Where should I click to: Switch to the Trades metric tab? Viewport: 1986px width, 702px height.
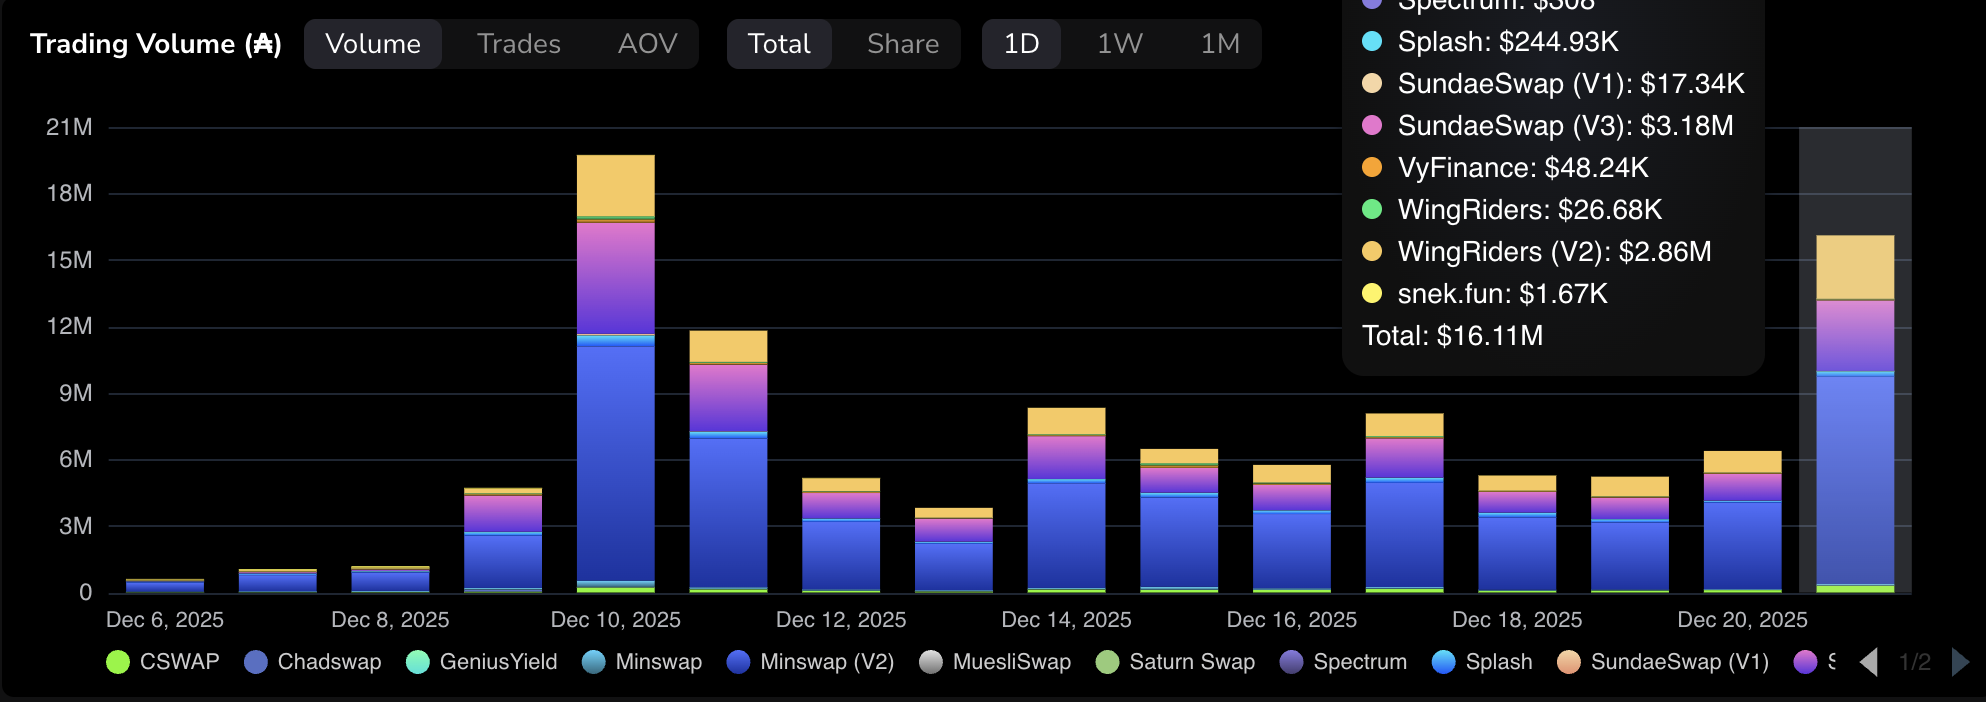(518, 44)
